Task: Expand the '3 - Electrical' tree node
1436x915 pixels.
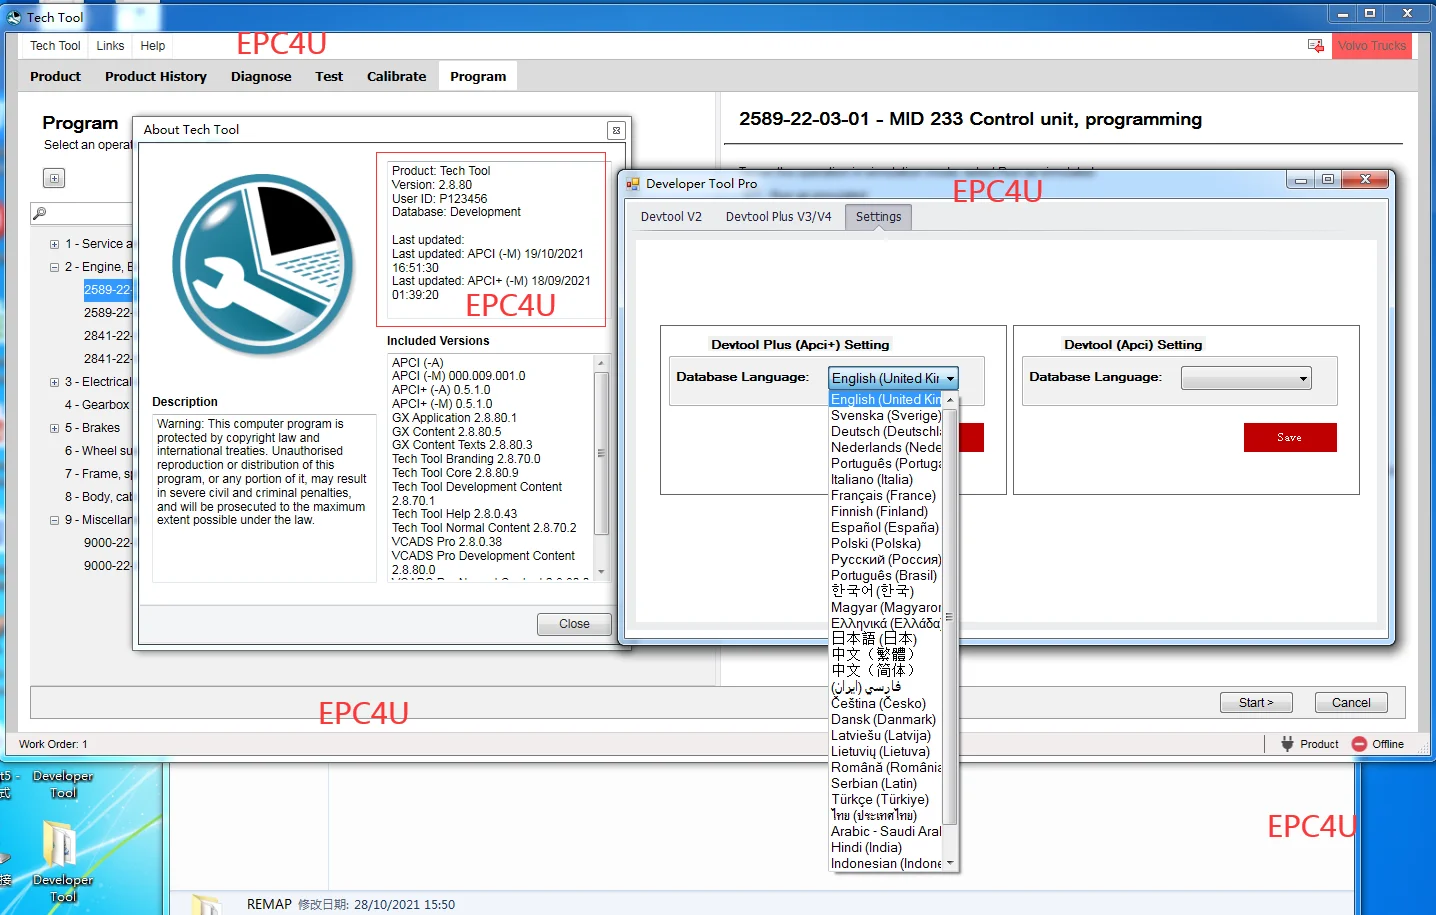Action: coord(54,382)
